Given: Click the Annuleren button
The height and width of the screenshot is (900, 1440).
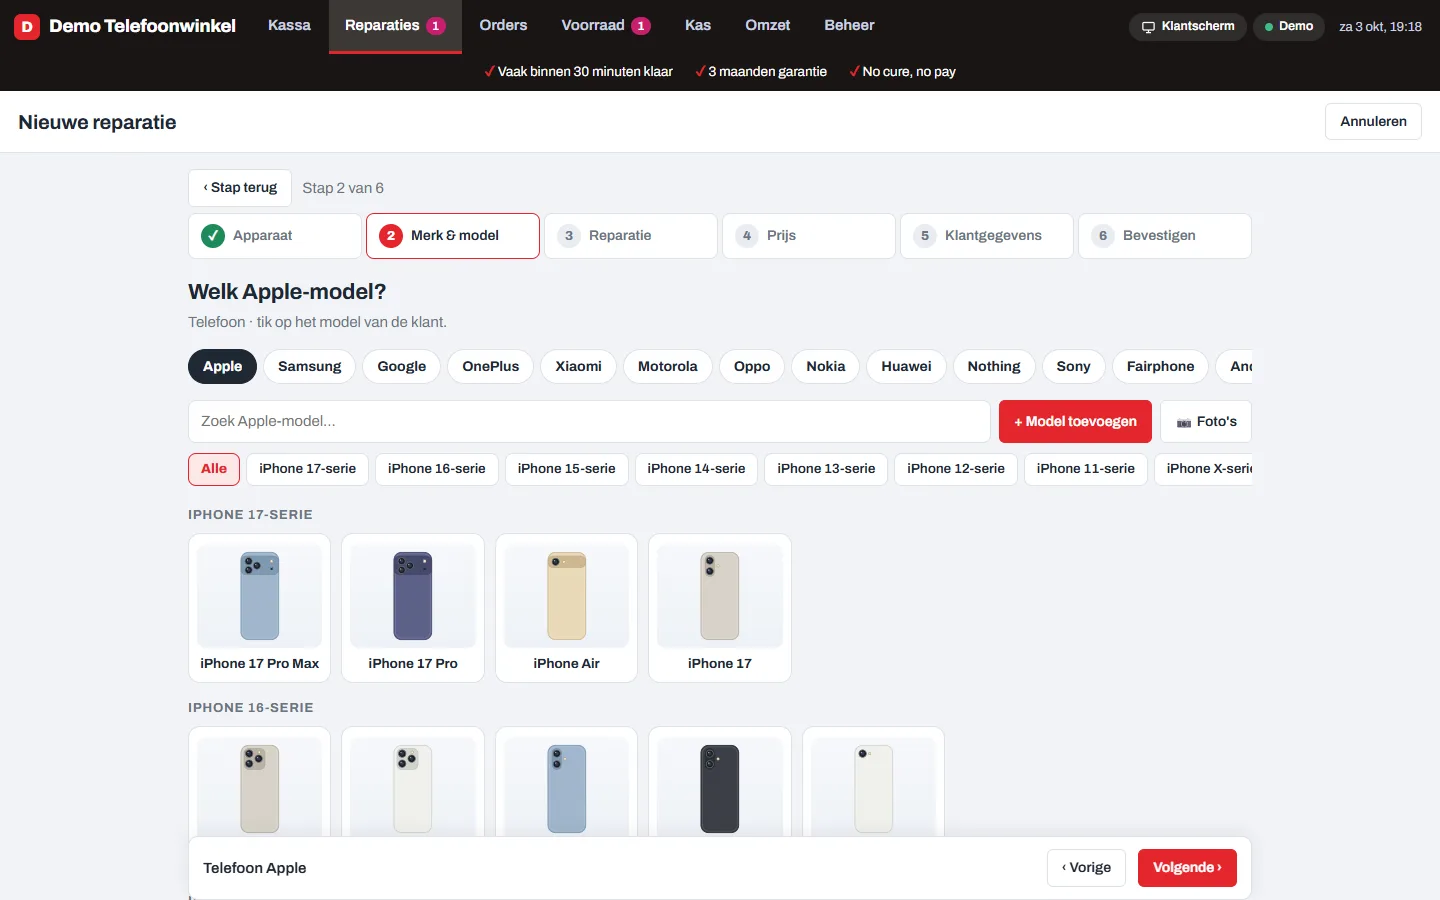Looking at the screenshot, I should point(1373,122).
